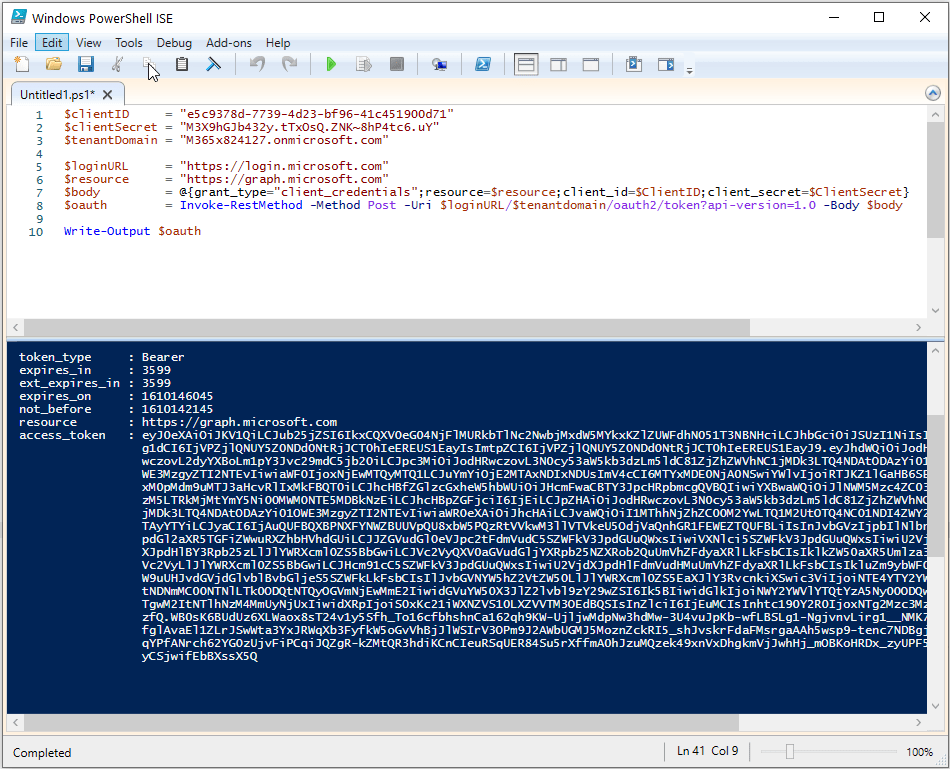950x769 pixels.
Task: Click the Redo button
Action: [290, 63]
